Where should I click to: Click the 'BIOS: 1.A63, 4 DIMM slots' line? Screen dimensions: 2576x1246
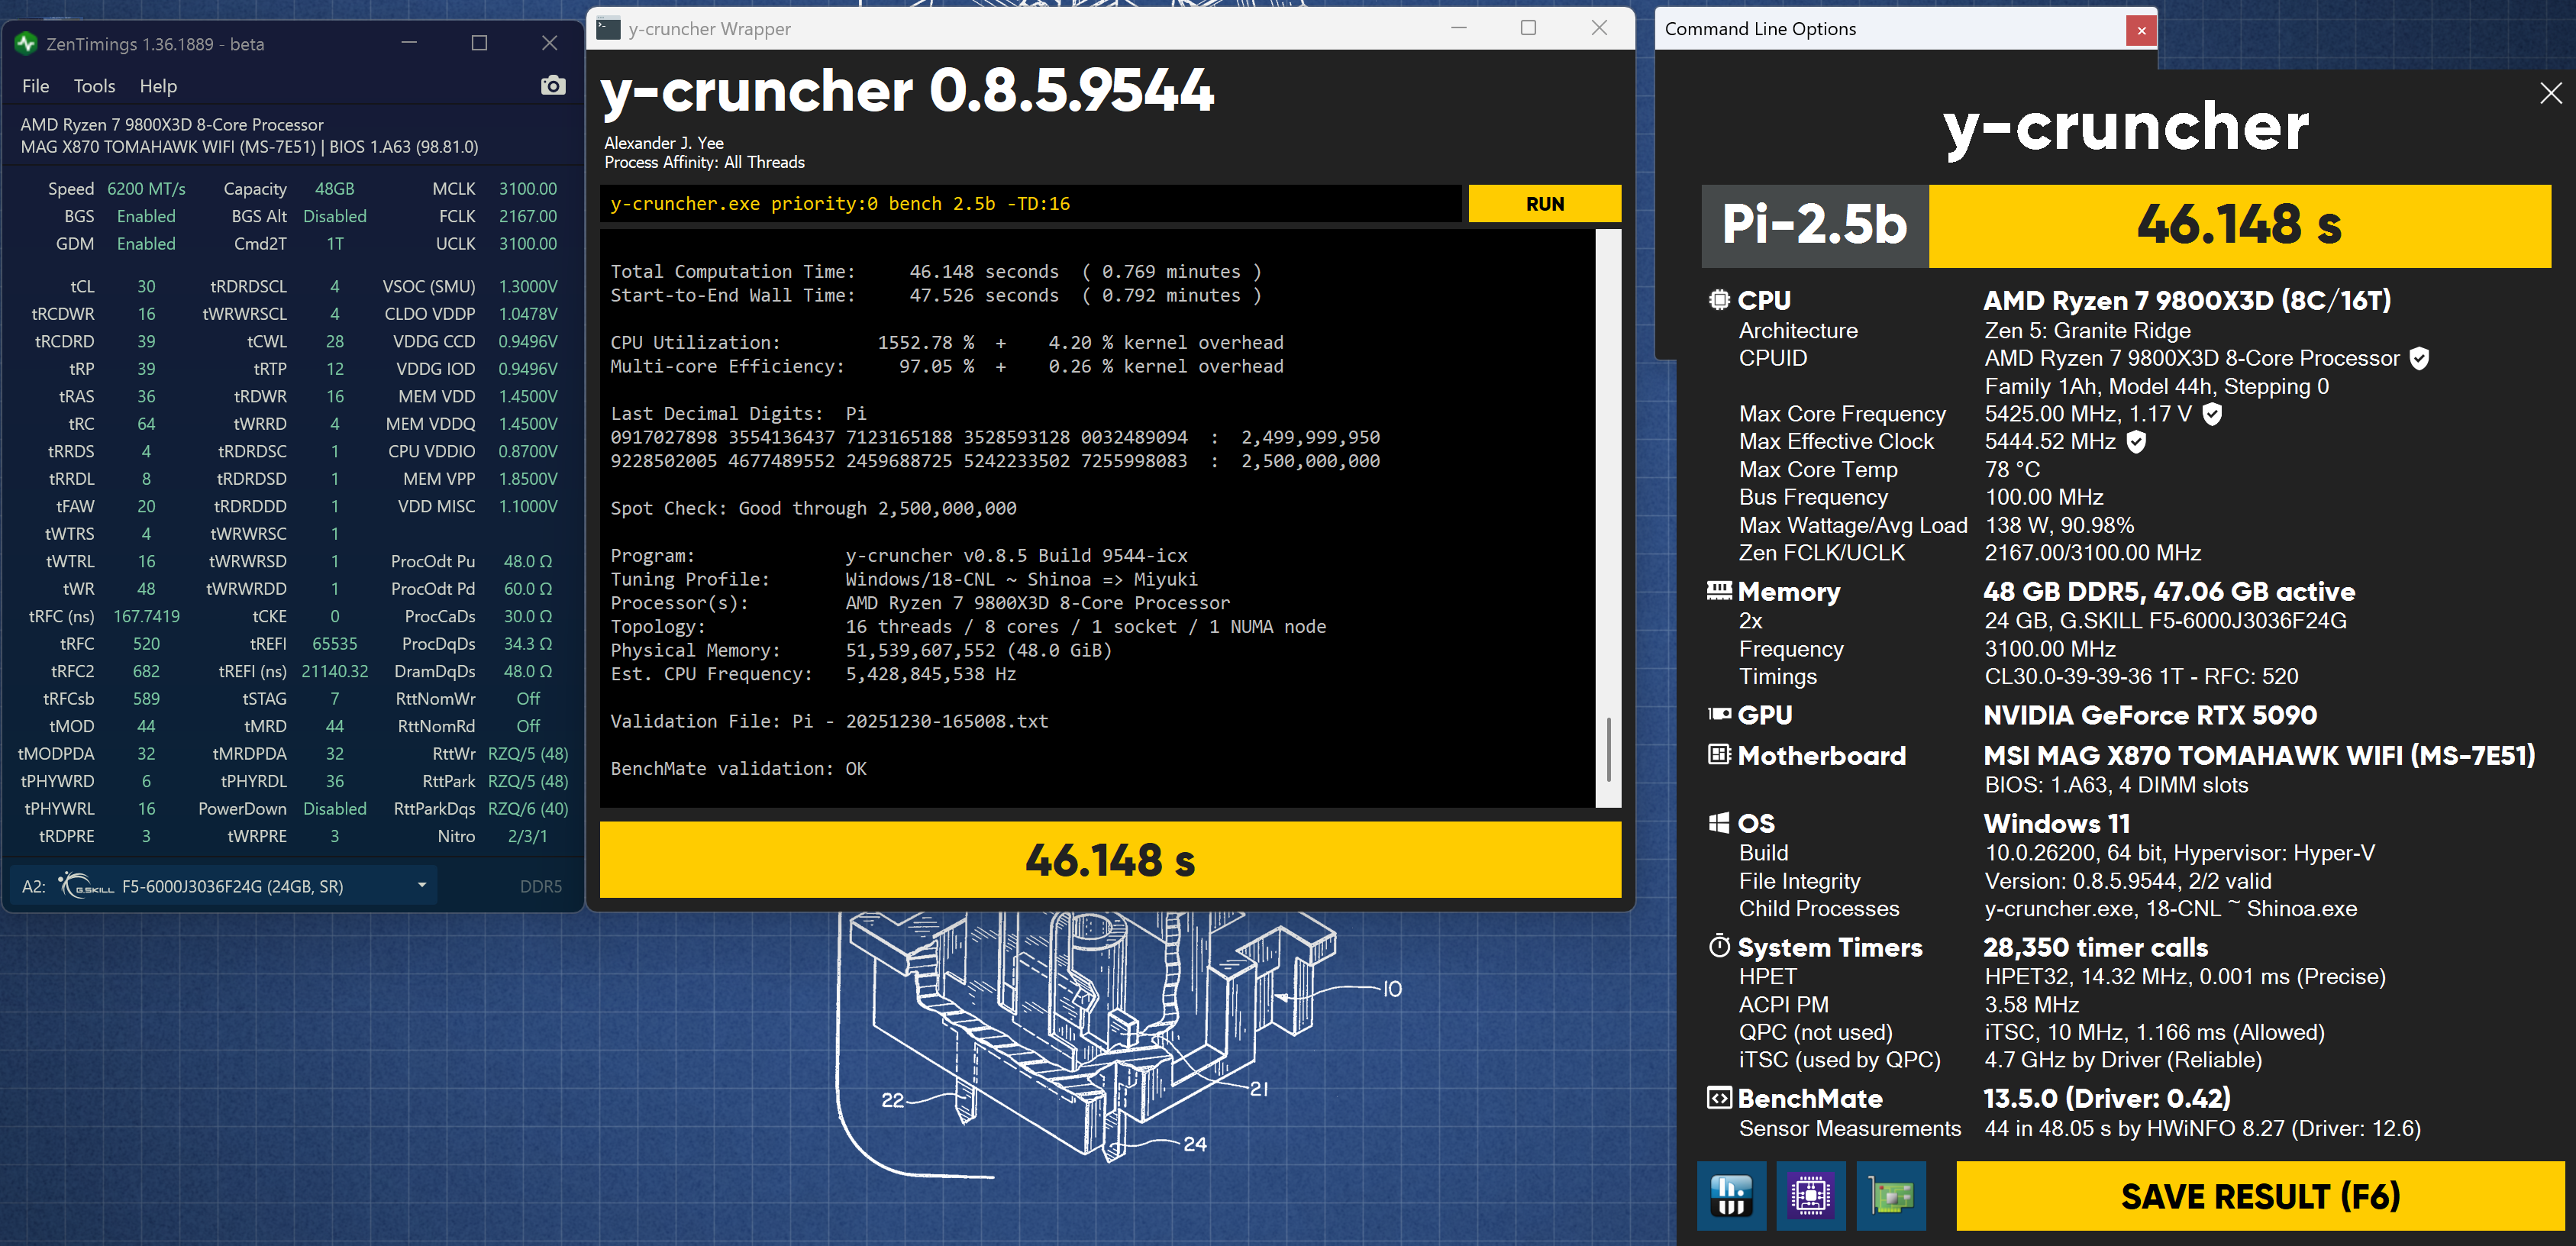(x=2116, y=785)
